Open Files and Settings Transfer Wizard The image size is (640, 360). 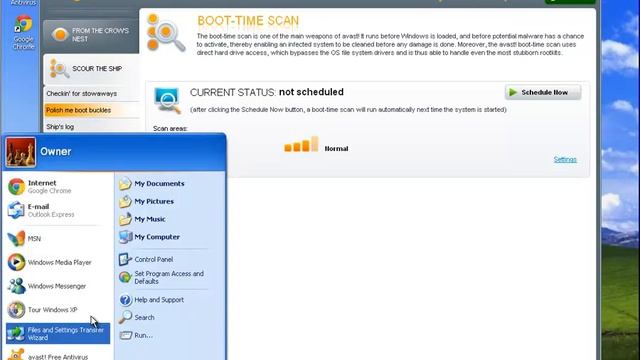pos(58,333)
